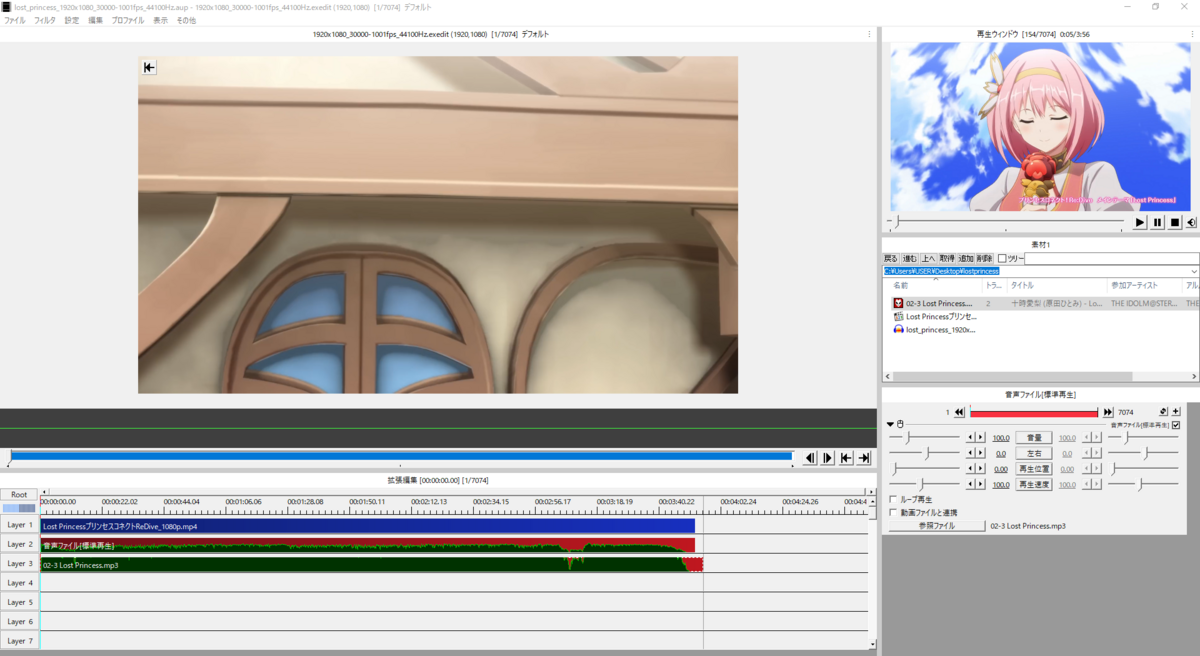The width and height of the screenshot is (1200, 656).
Task: Increase playback position (再生位置) with right arrow
Action: [x=980, y=469]
